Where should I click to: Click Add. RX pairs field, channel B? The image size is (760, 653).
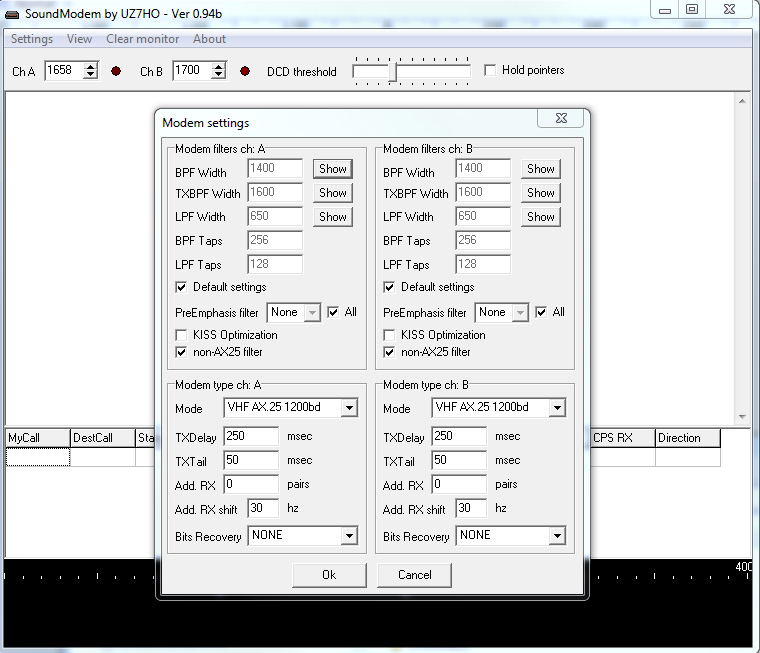click(459, 484)
